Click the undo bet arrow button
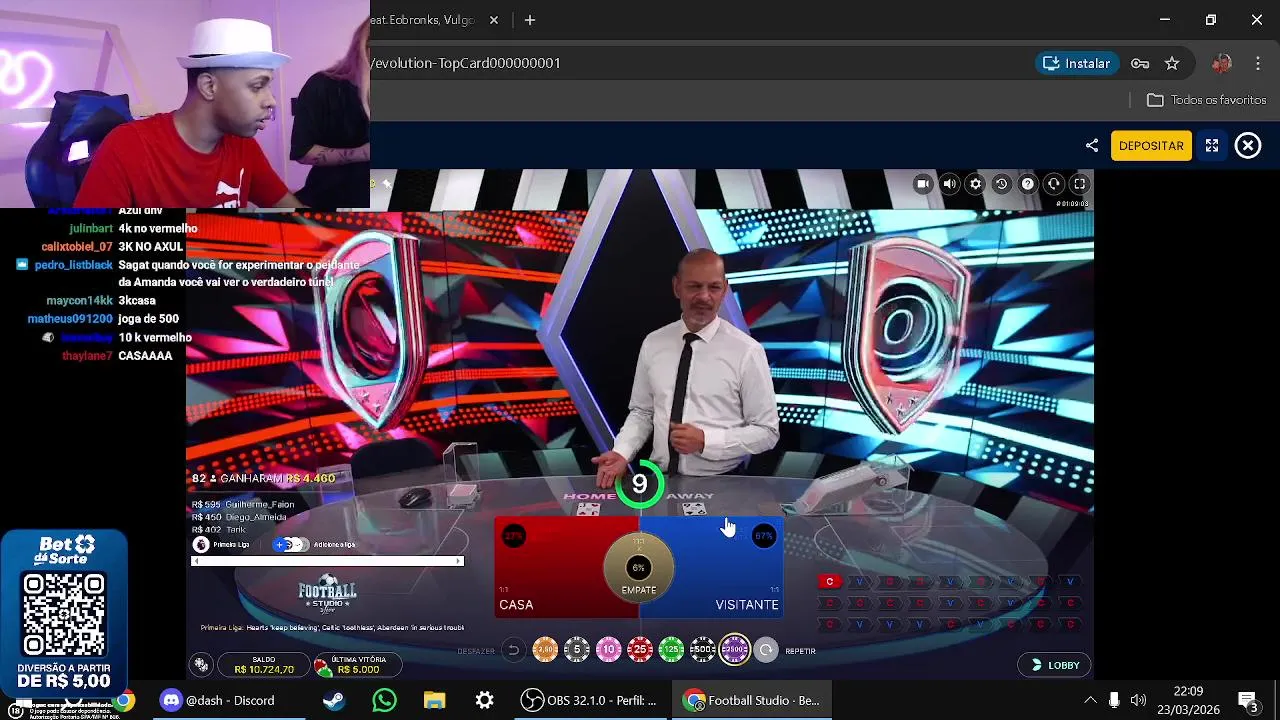 [x=513, y=651]
